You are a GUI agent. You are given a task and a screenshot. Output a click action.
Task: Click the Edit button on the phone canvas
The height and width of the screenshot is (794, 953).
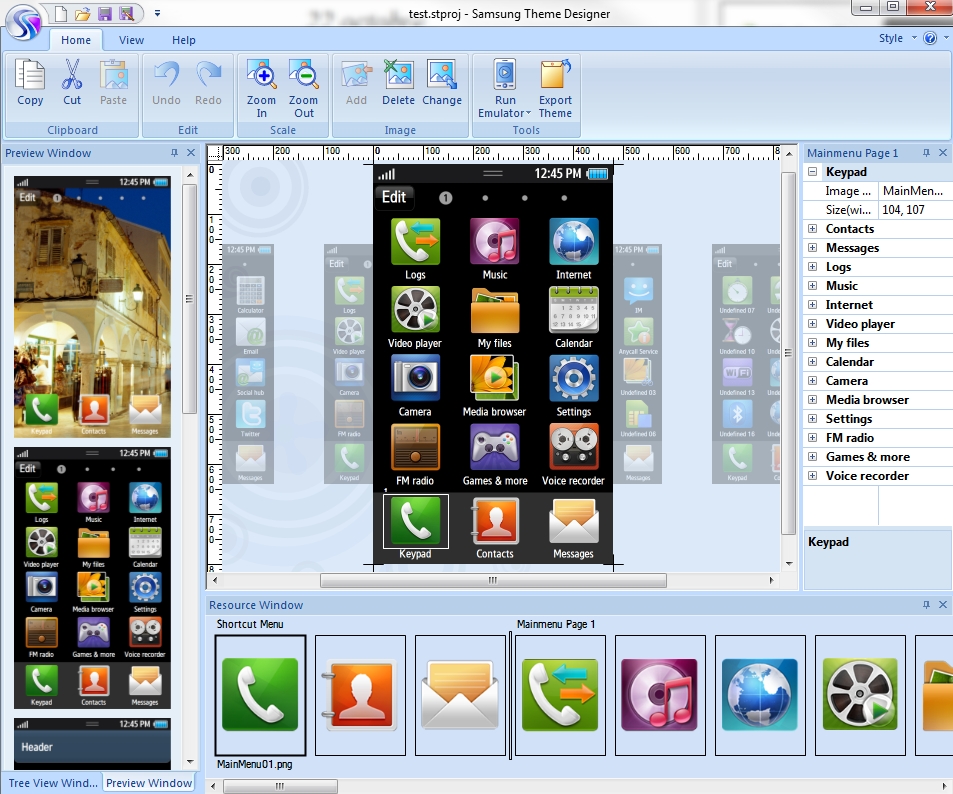pyautogui.click(x=394, y=197)
